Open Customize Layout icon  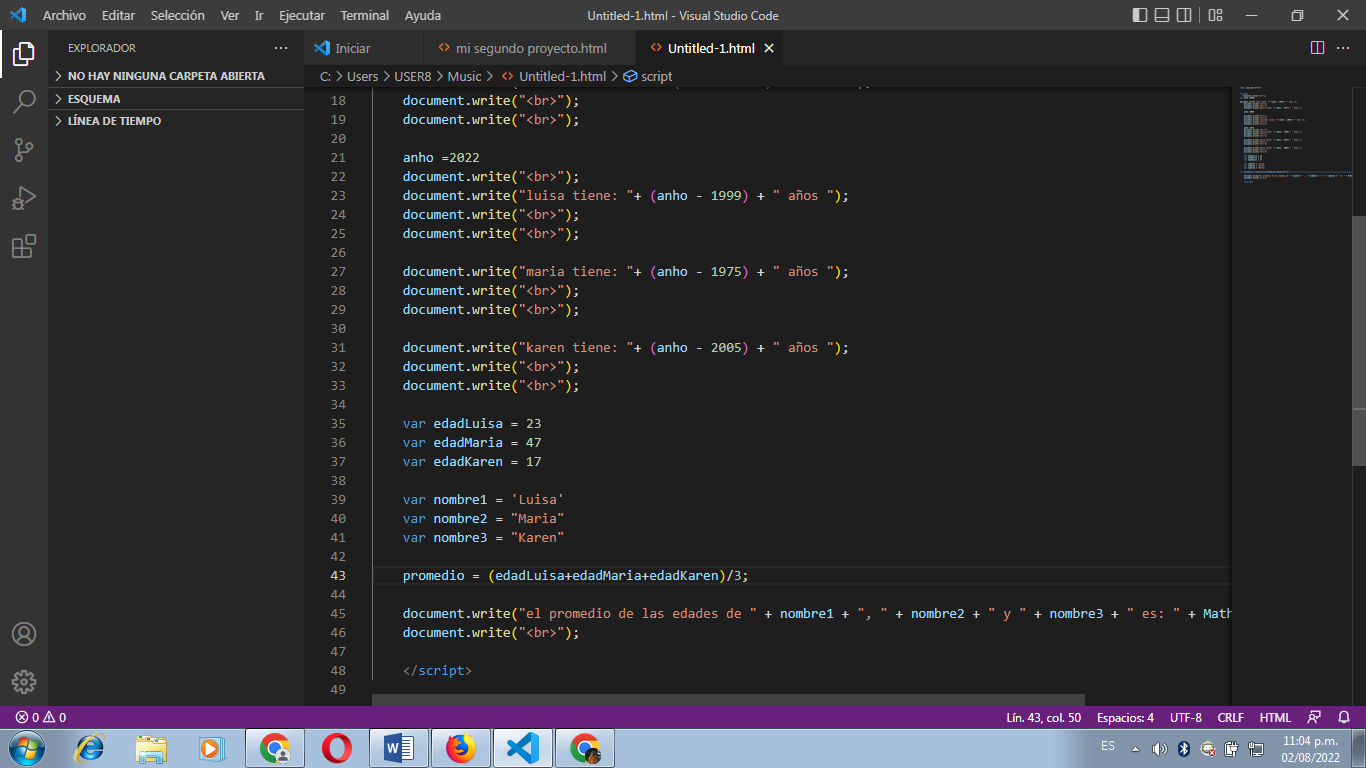coord(1215,15)
